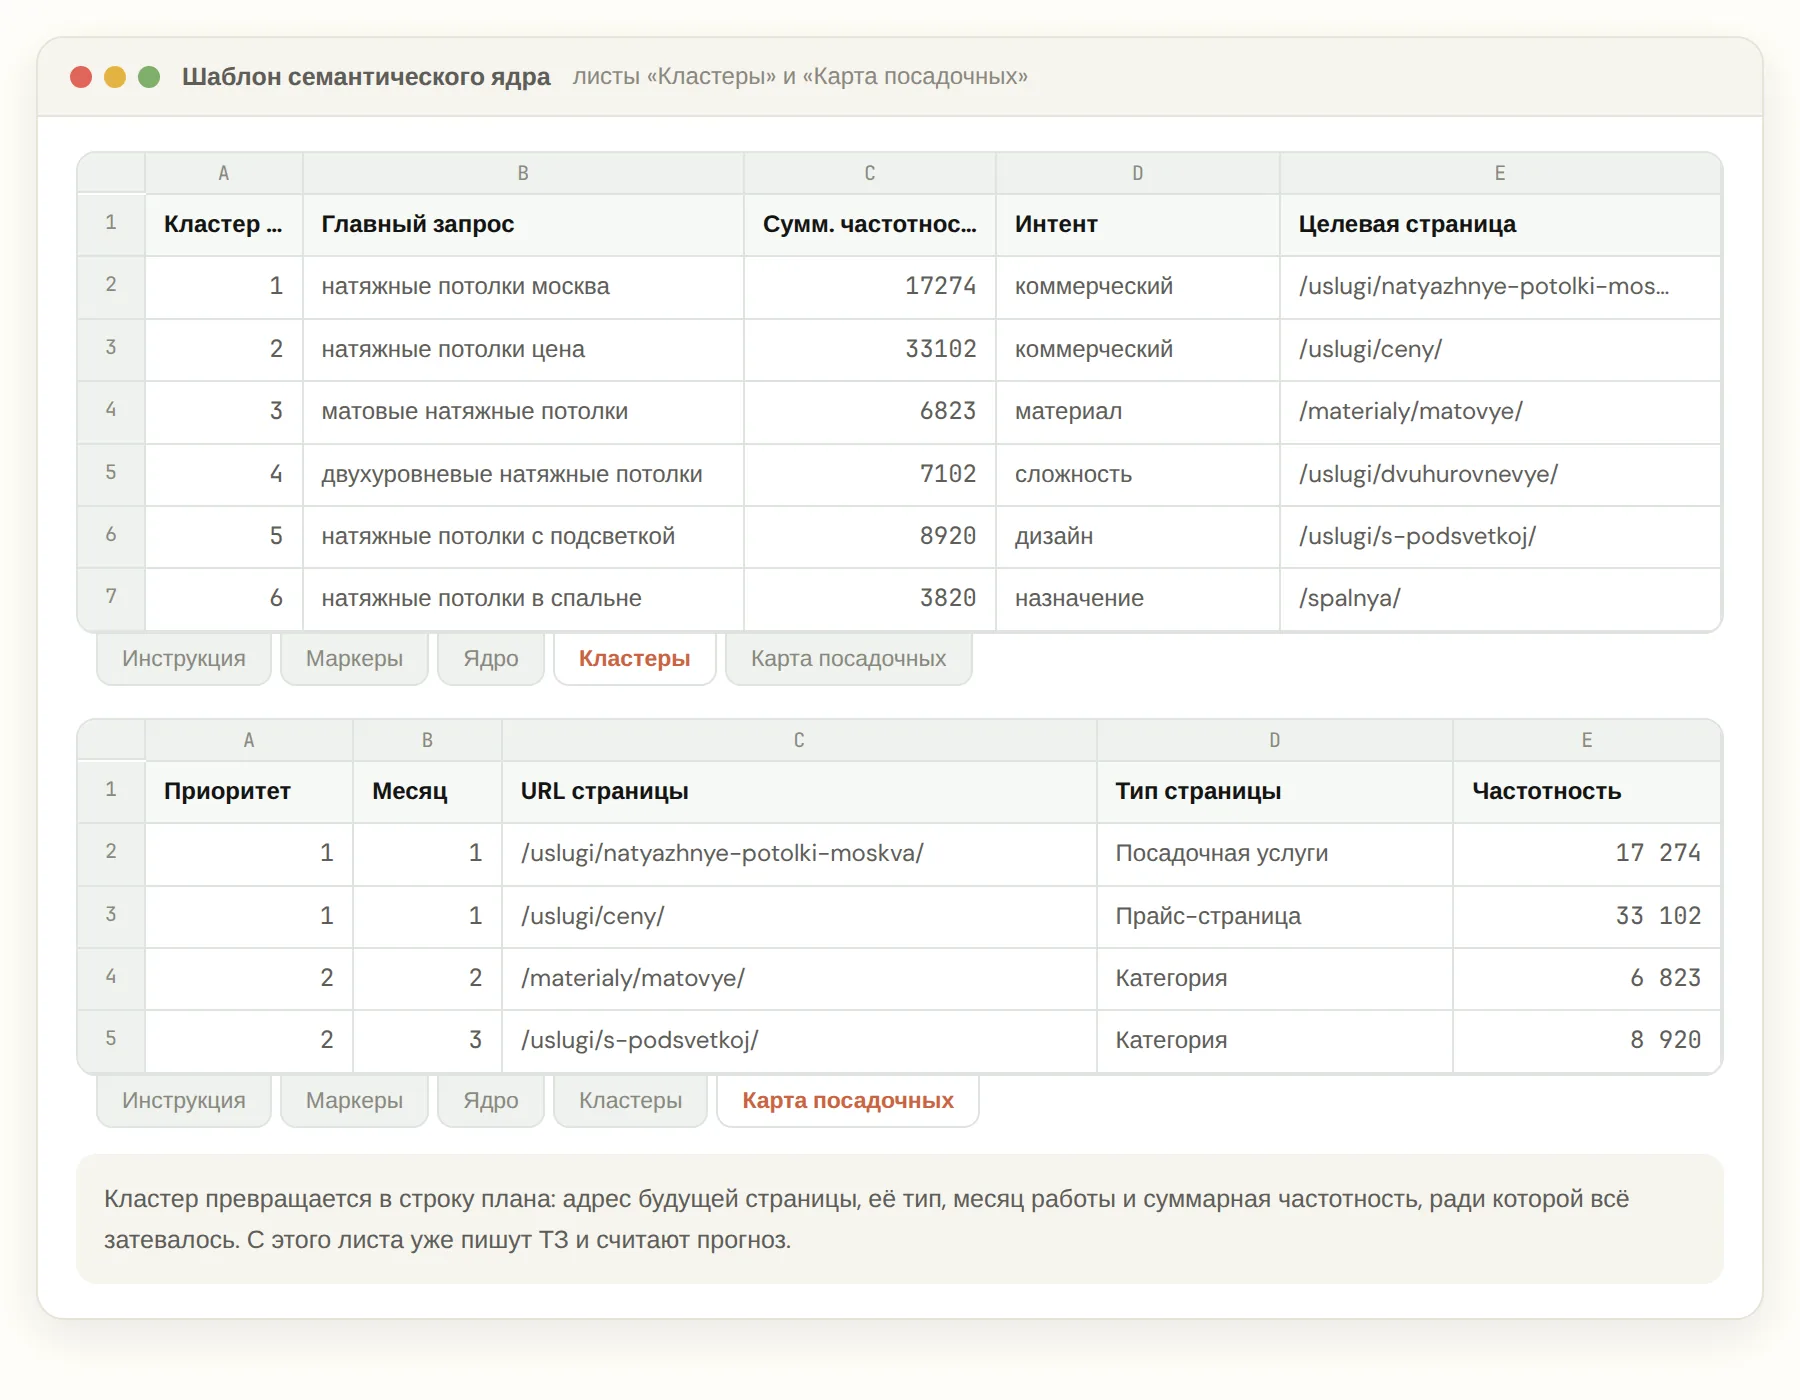Click the truncated Сумм. частотнос… header cell
This screenshot has height=1400, width=1800.
870,225
